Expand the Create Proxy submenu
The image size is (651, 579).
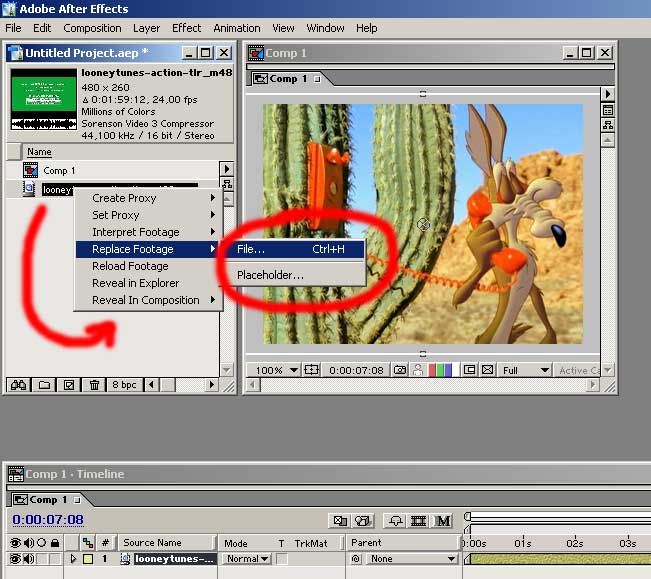148,198
